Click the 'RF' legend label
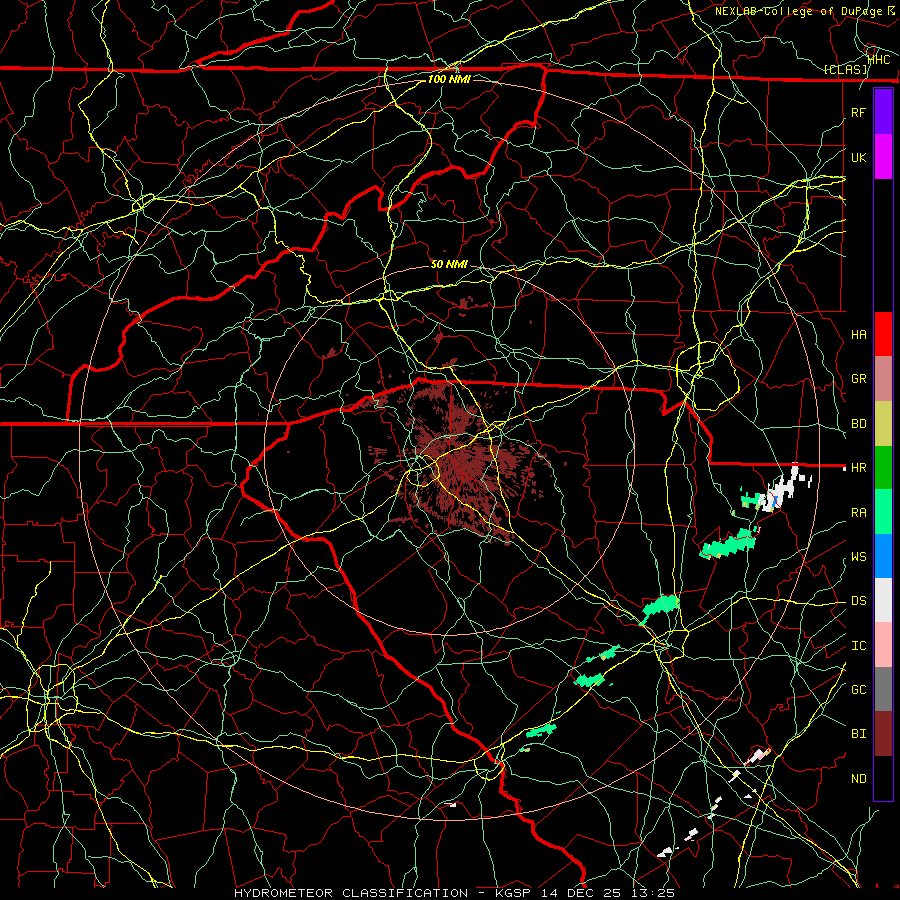The height and width of the screenshot is (900, 900). point(858,112)
